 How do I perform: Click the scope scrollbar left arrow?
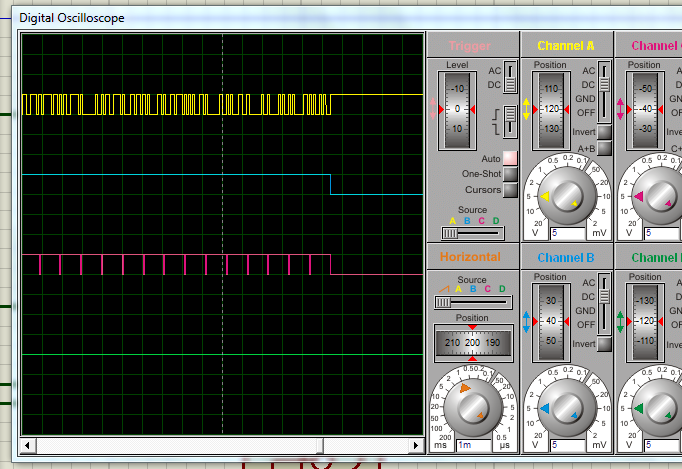(28, 445)
